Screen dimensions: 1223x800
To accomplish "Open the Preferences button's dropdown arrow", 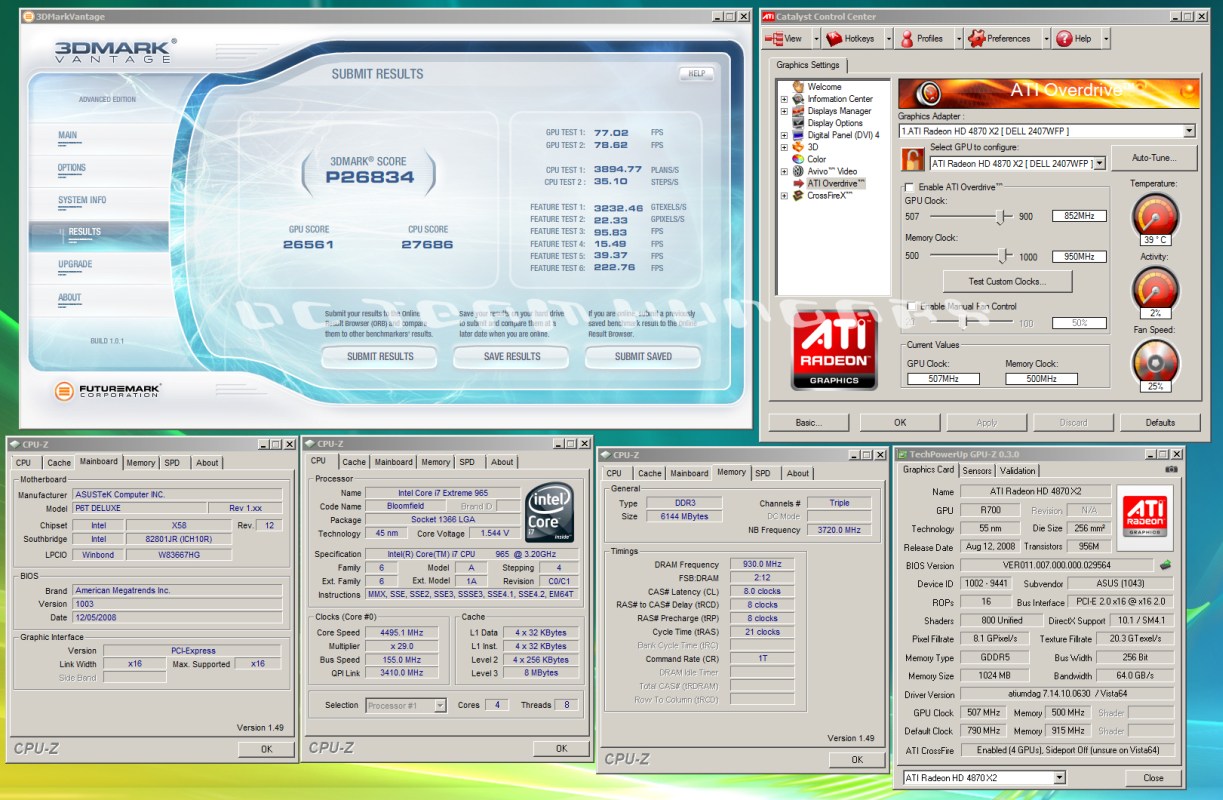I will point(1046,39).
